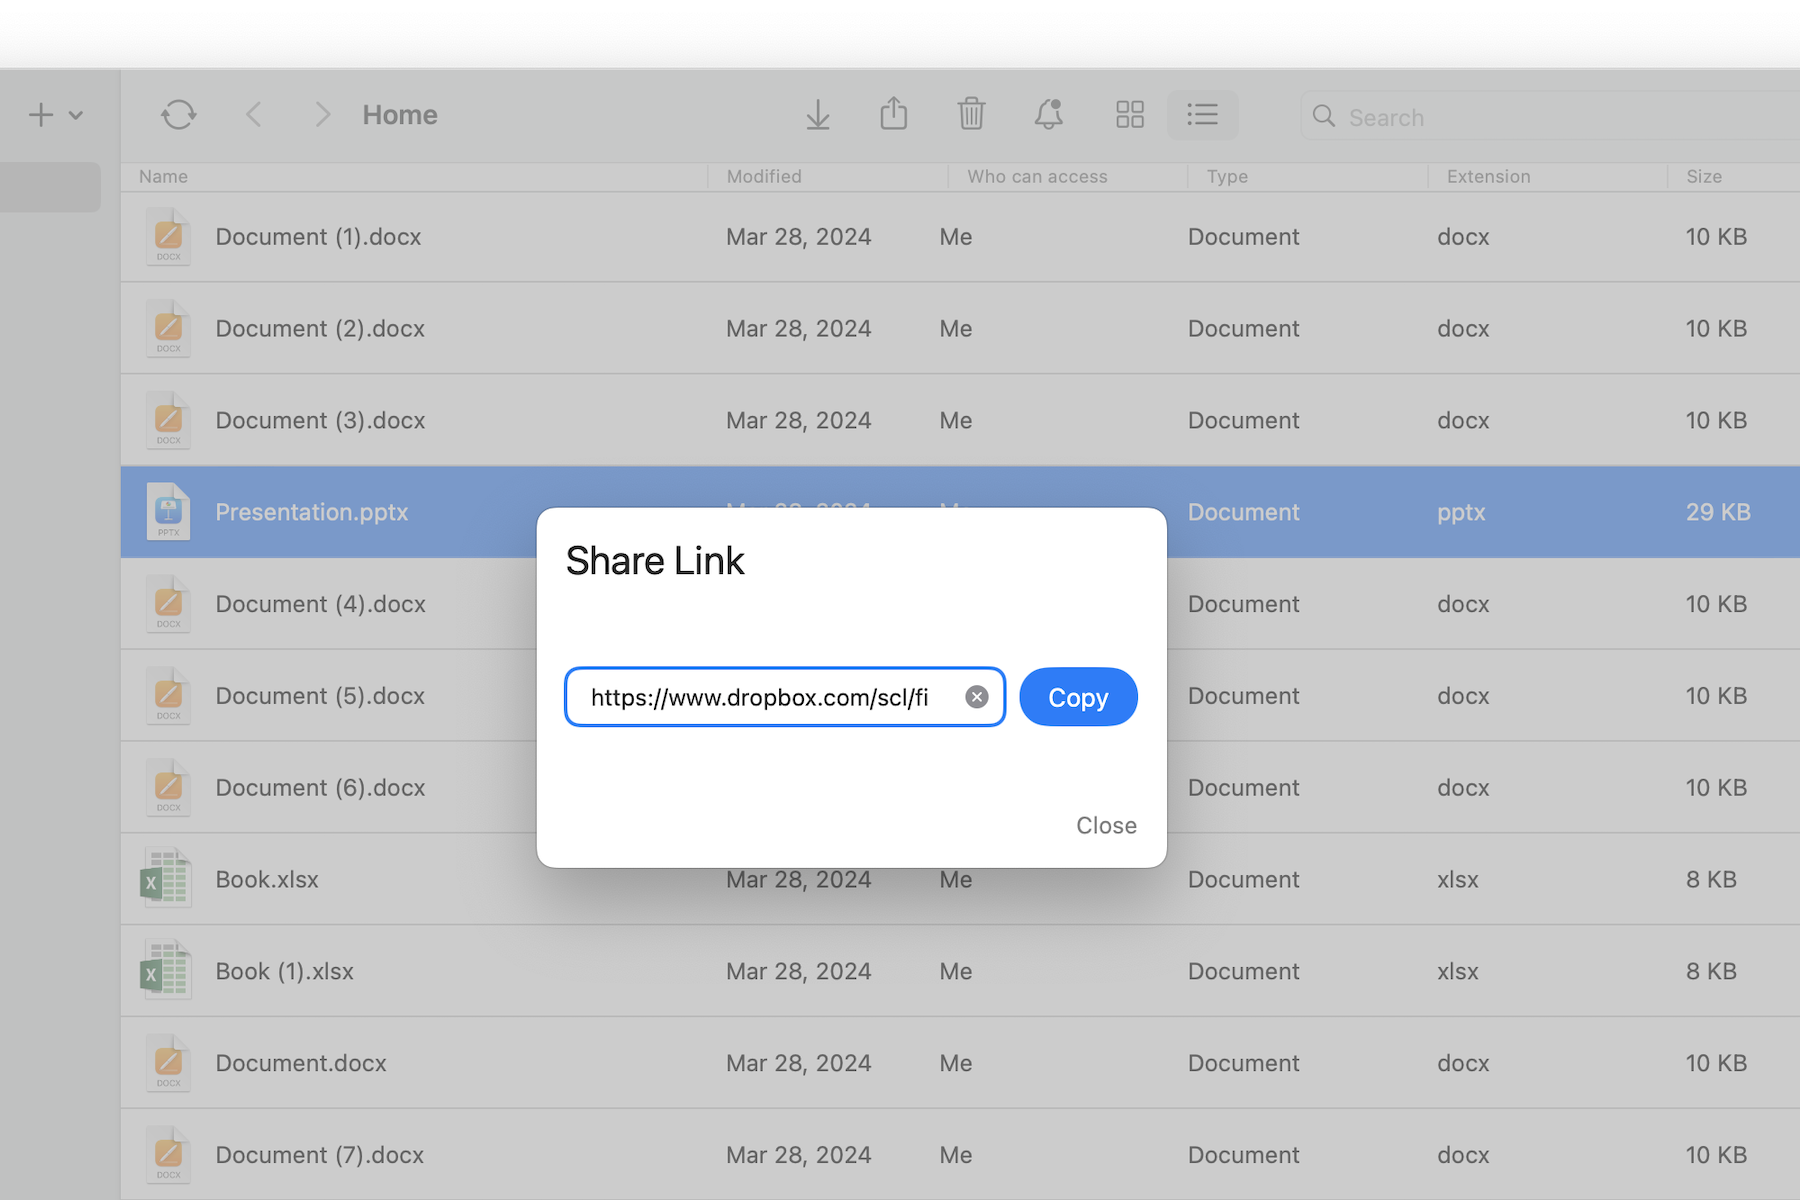Click the share upload icon
Screen dimensions: 1800x1200
click(x=894, y=114)
